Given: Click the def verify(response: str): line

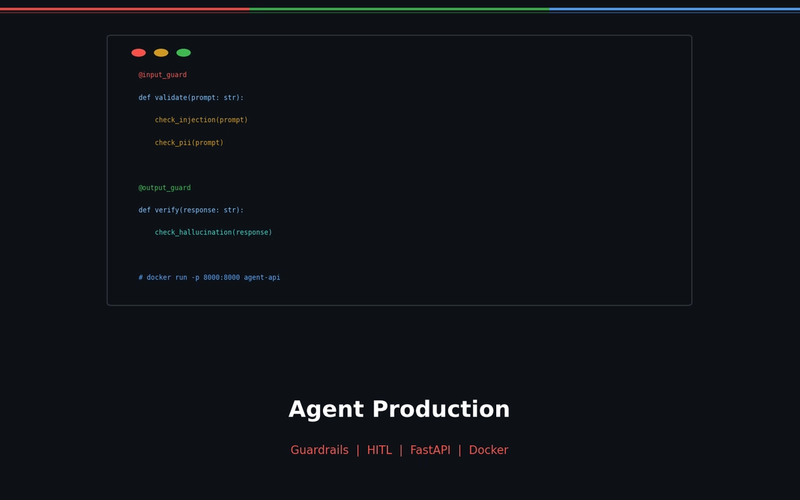Looking at the screenshot, I should [191, 210].
